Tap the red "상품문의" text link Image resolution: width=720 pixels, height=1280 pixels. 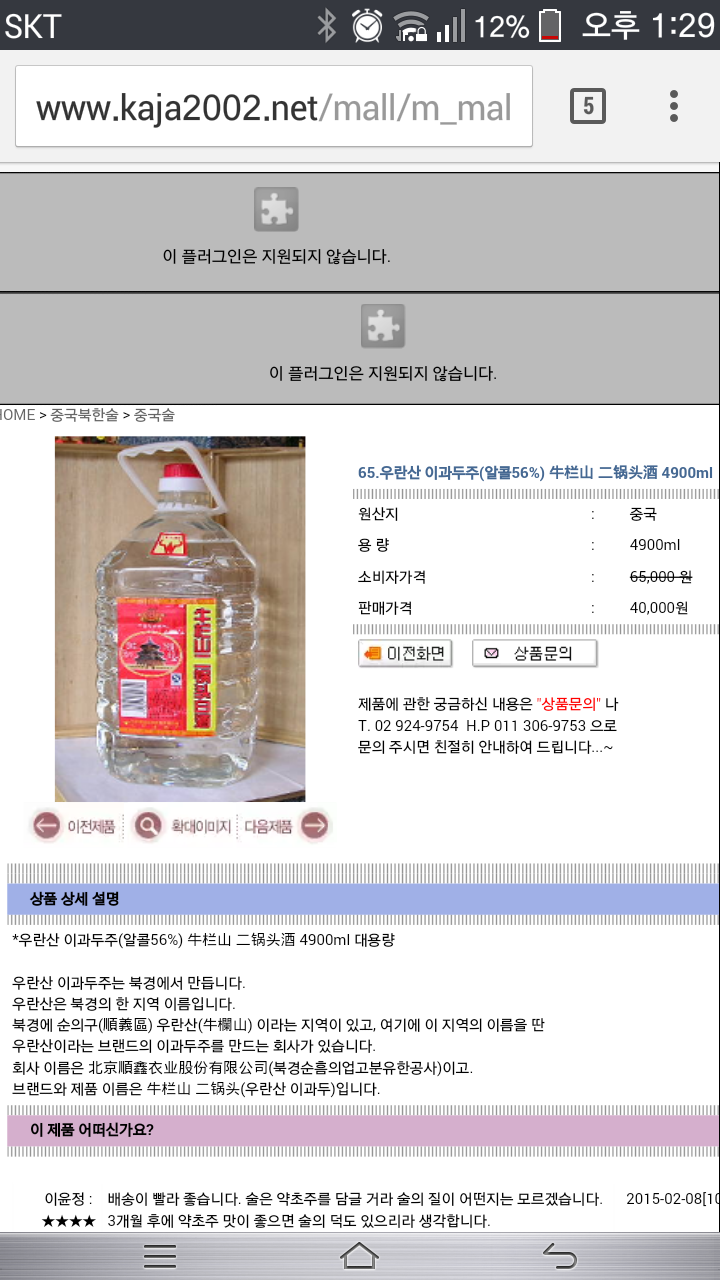click(569, 703)
